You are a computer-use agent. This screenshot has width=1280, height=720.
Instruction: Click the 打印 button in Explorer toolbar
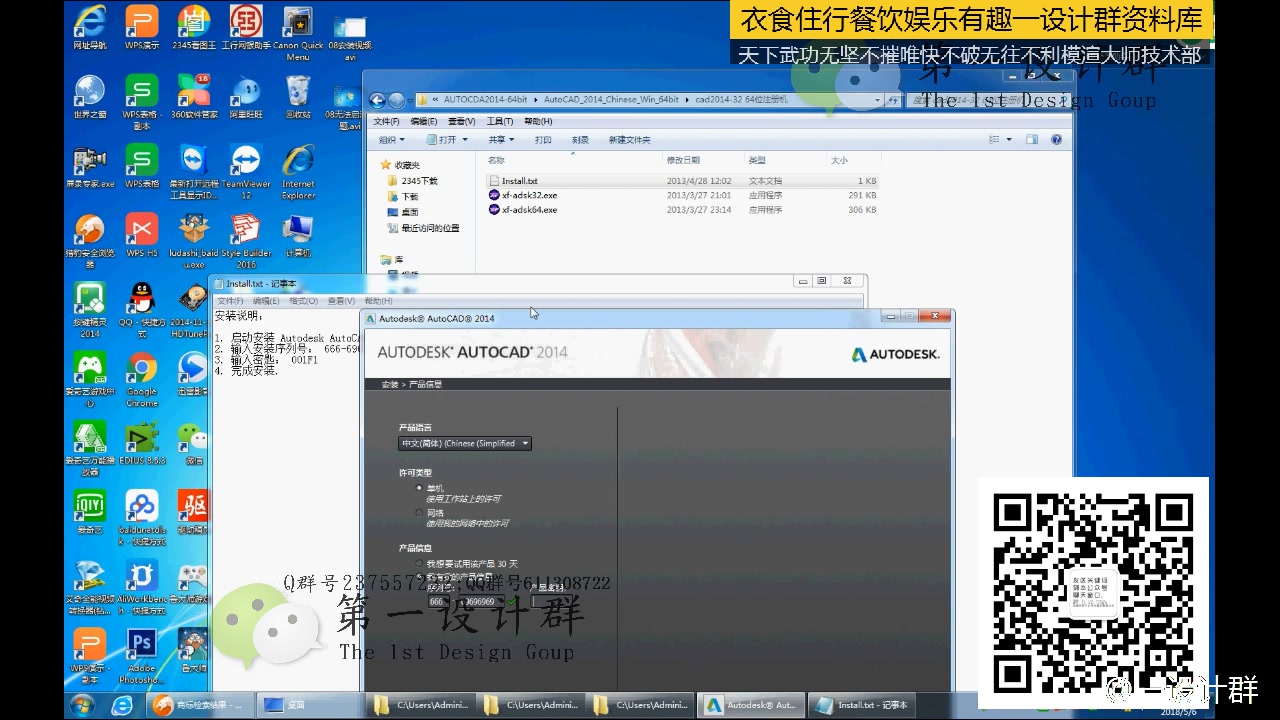coord(543,140)
